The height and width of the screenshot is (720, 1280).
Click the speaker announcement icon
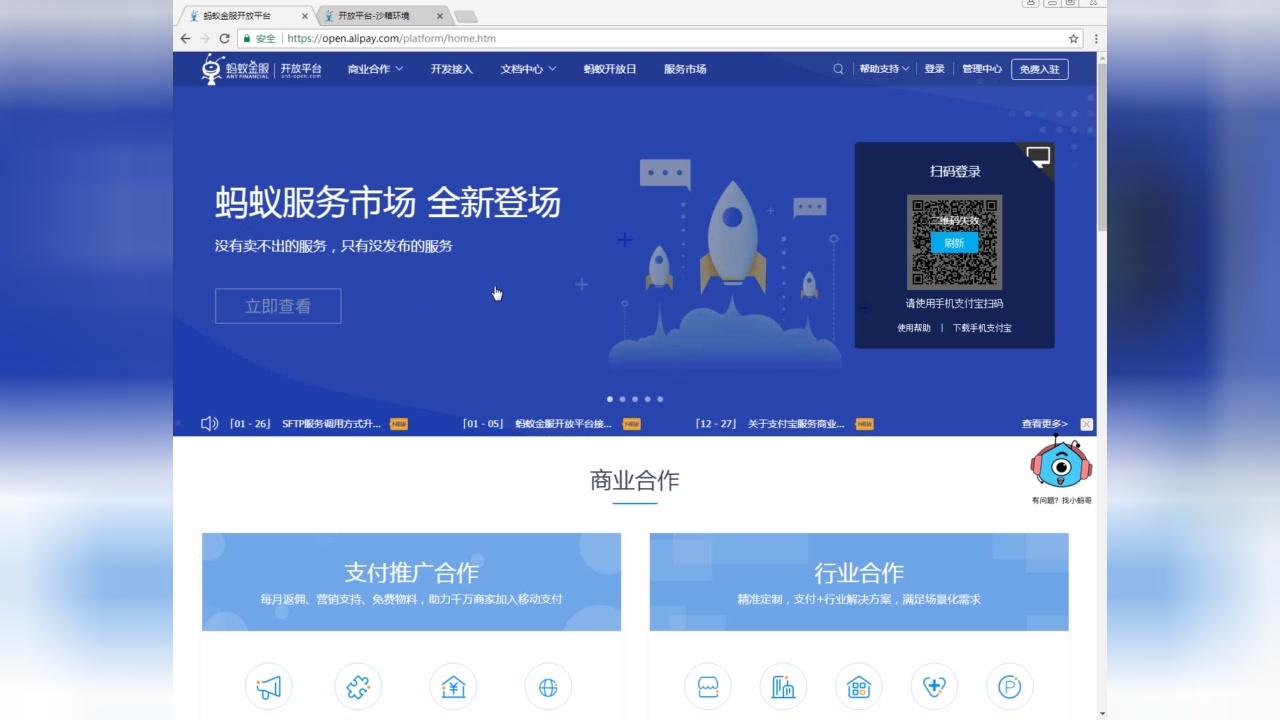point(209,424)
